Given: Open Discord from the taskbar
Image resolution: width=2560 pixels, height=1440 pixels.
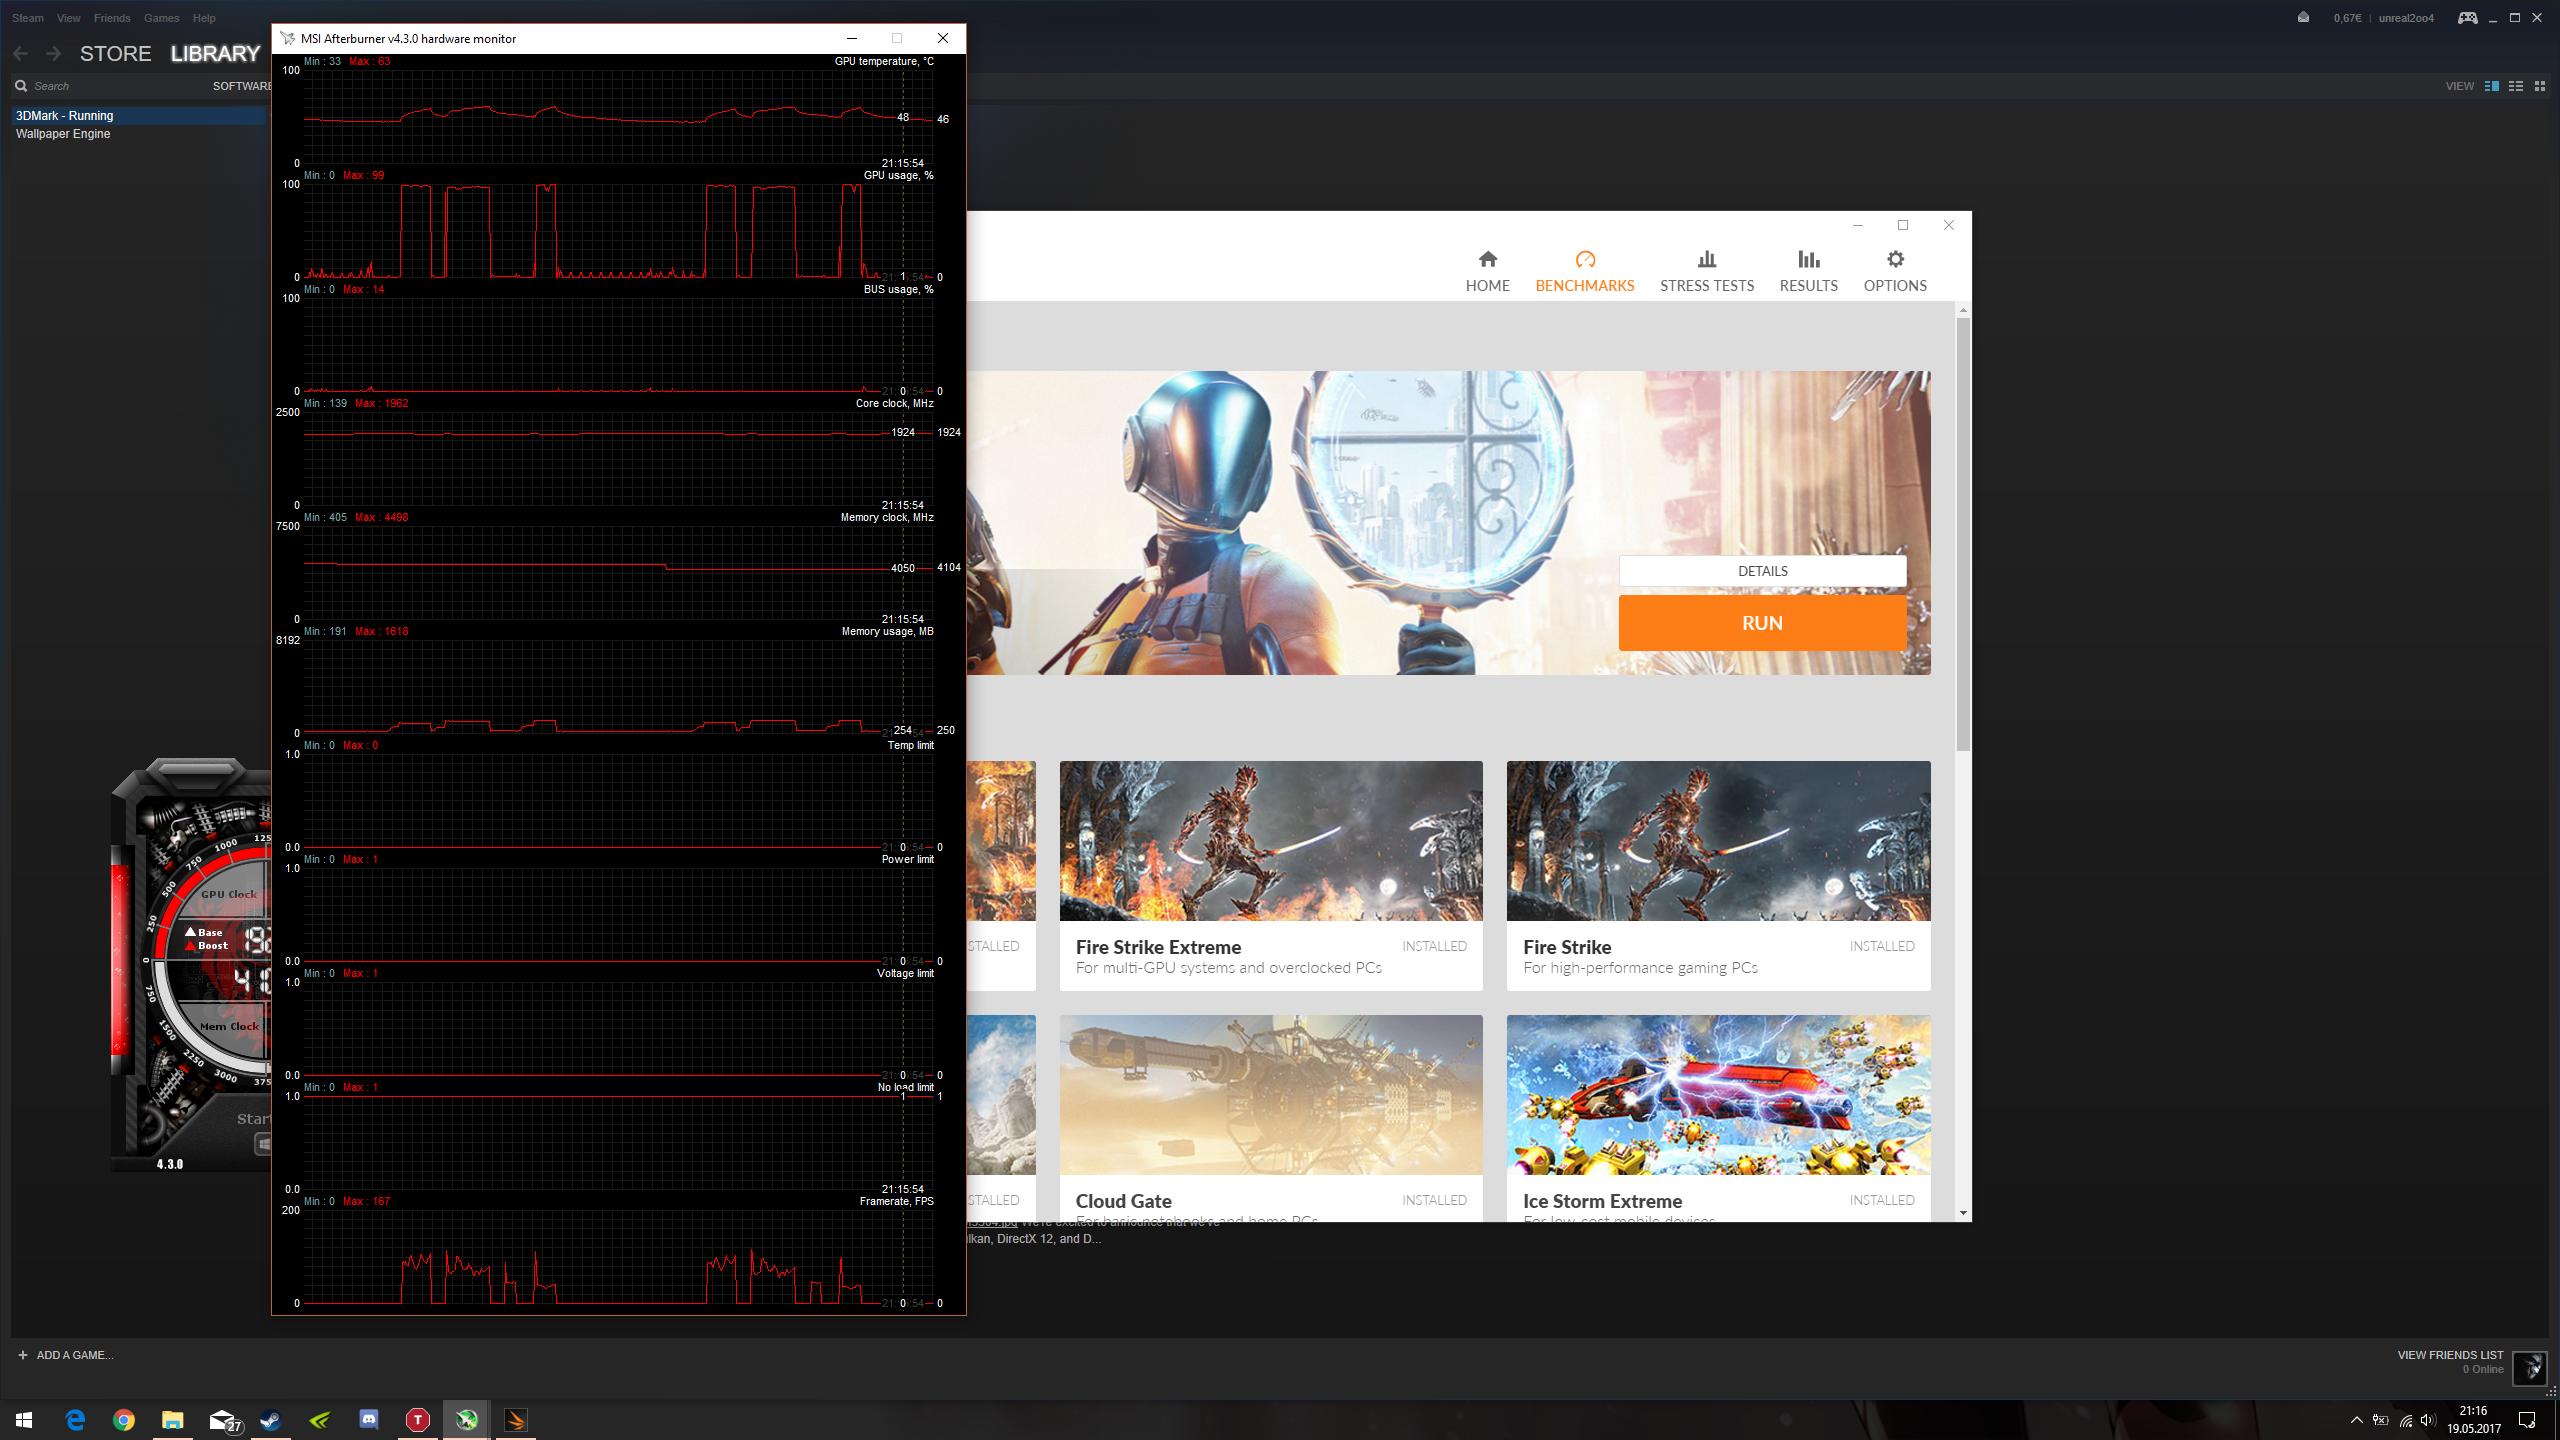Looking at the screenshot, I should 369,1419.
